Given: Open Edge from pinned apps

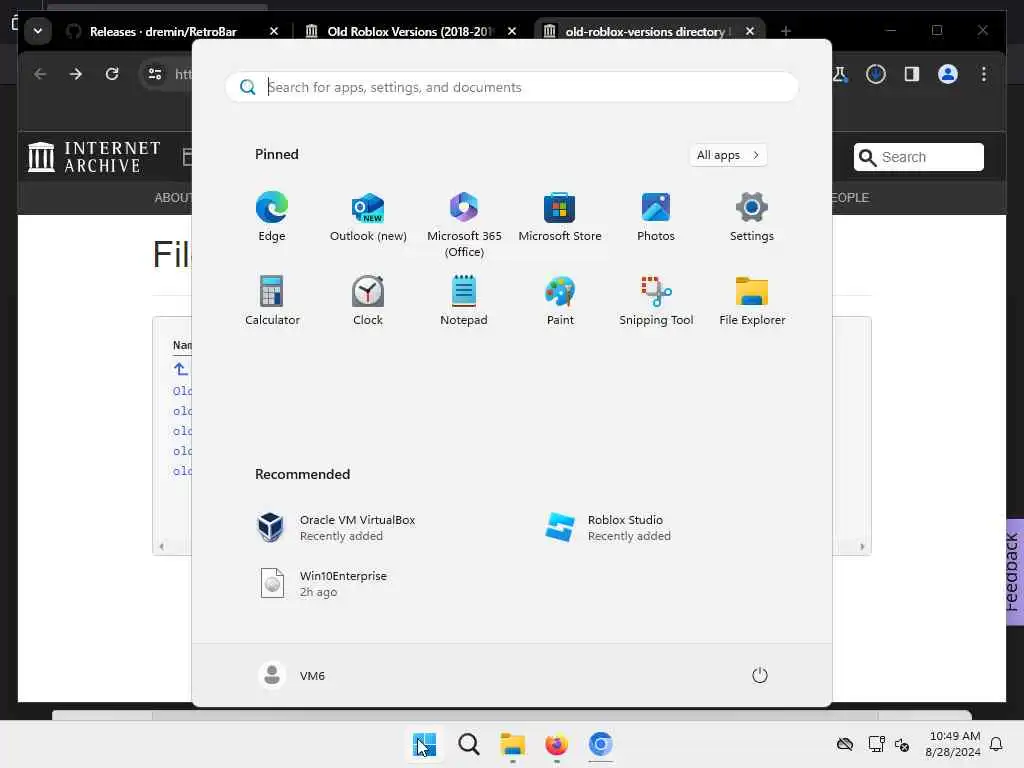Looking at the screenshot, I should [272, 217].
